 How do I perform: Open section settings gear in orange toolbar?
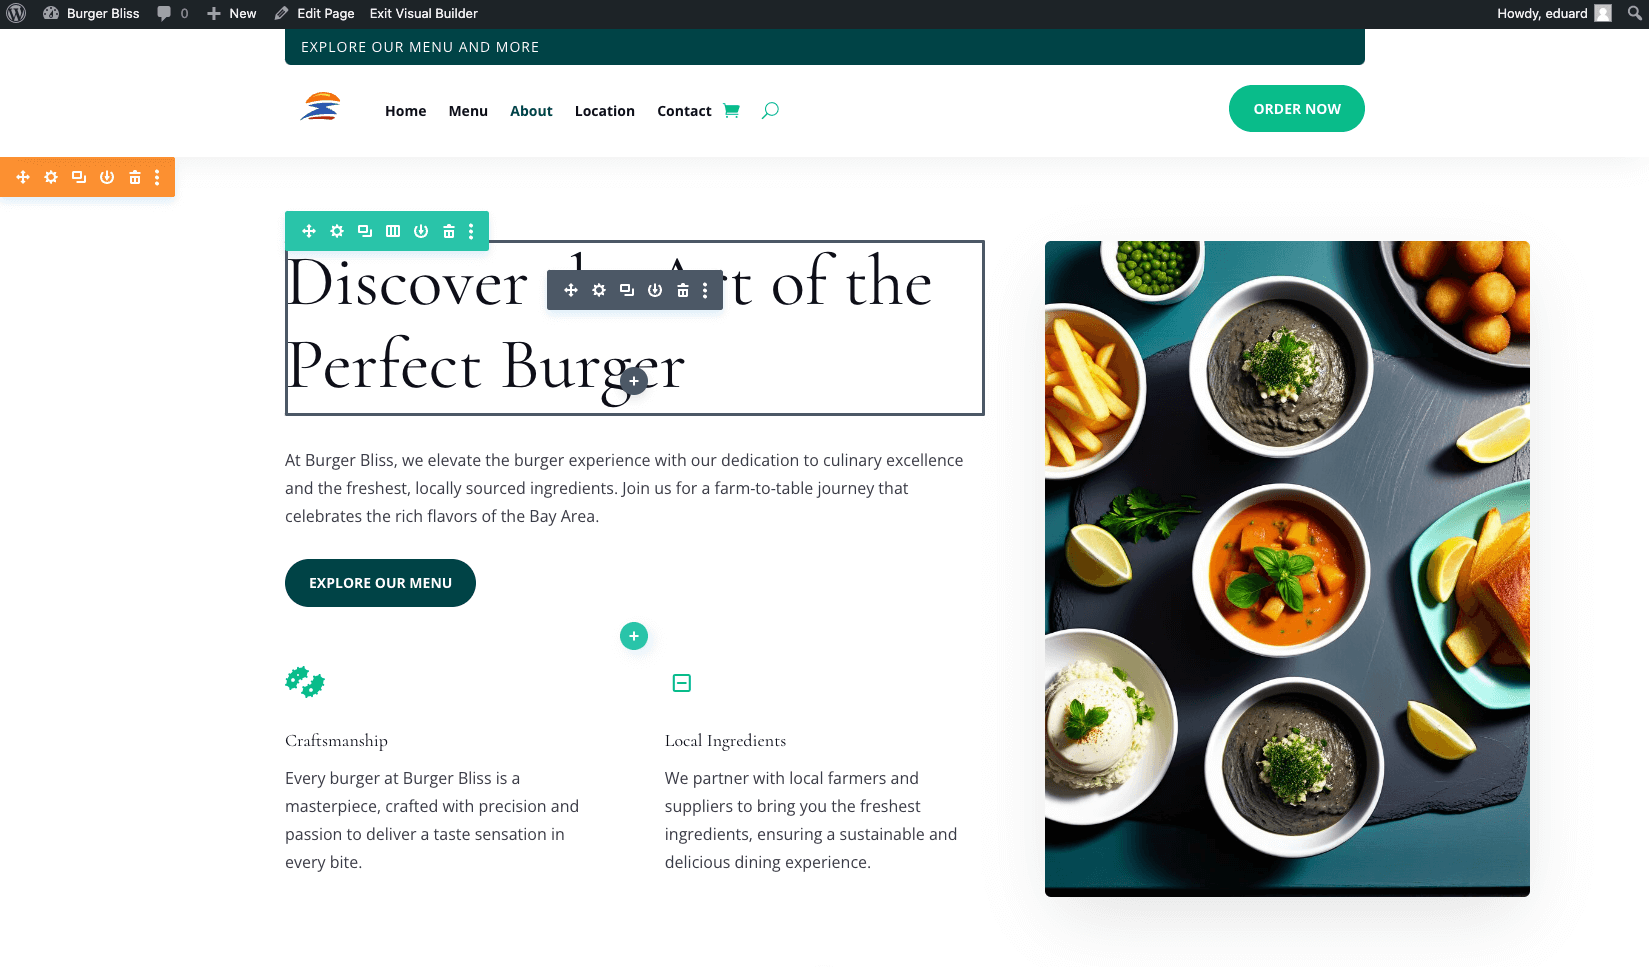[51, 177]
